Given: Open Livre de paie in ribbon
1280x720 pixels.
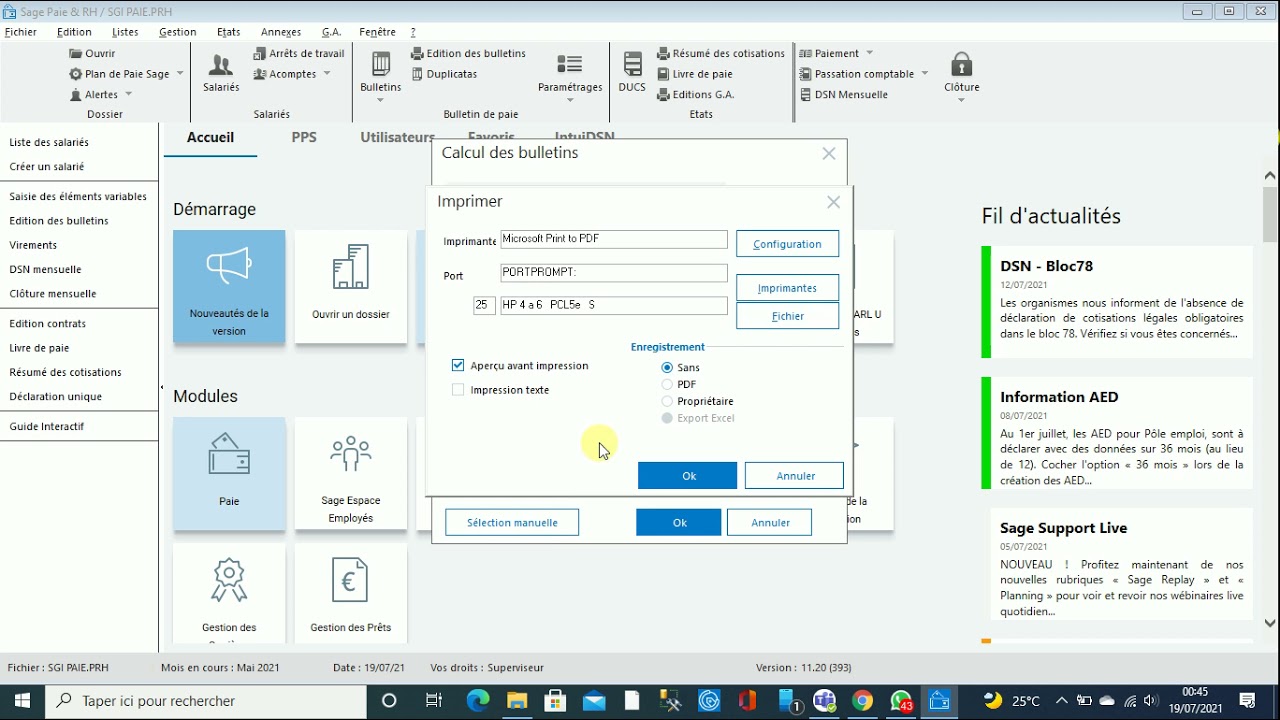Looking at the screenshot, I should 695,74.
